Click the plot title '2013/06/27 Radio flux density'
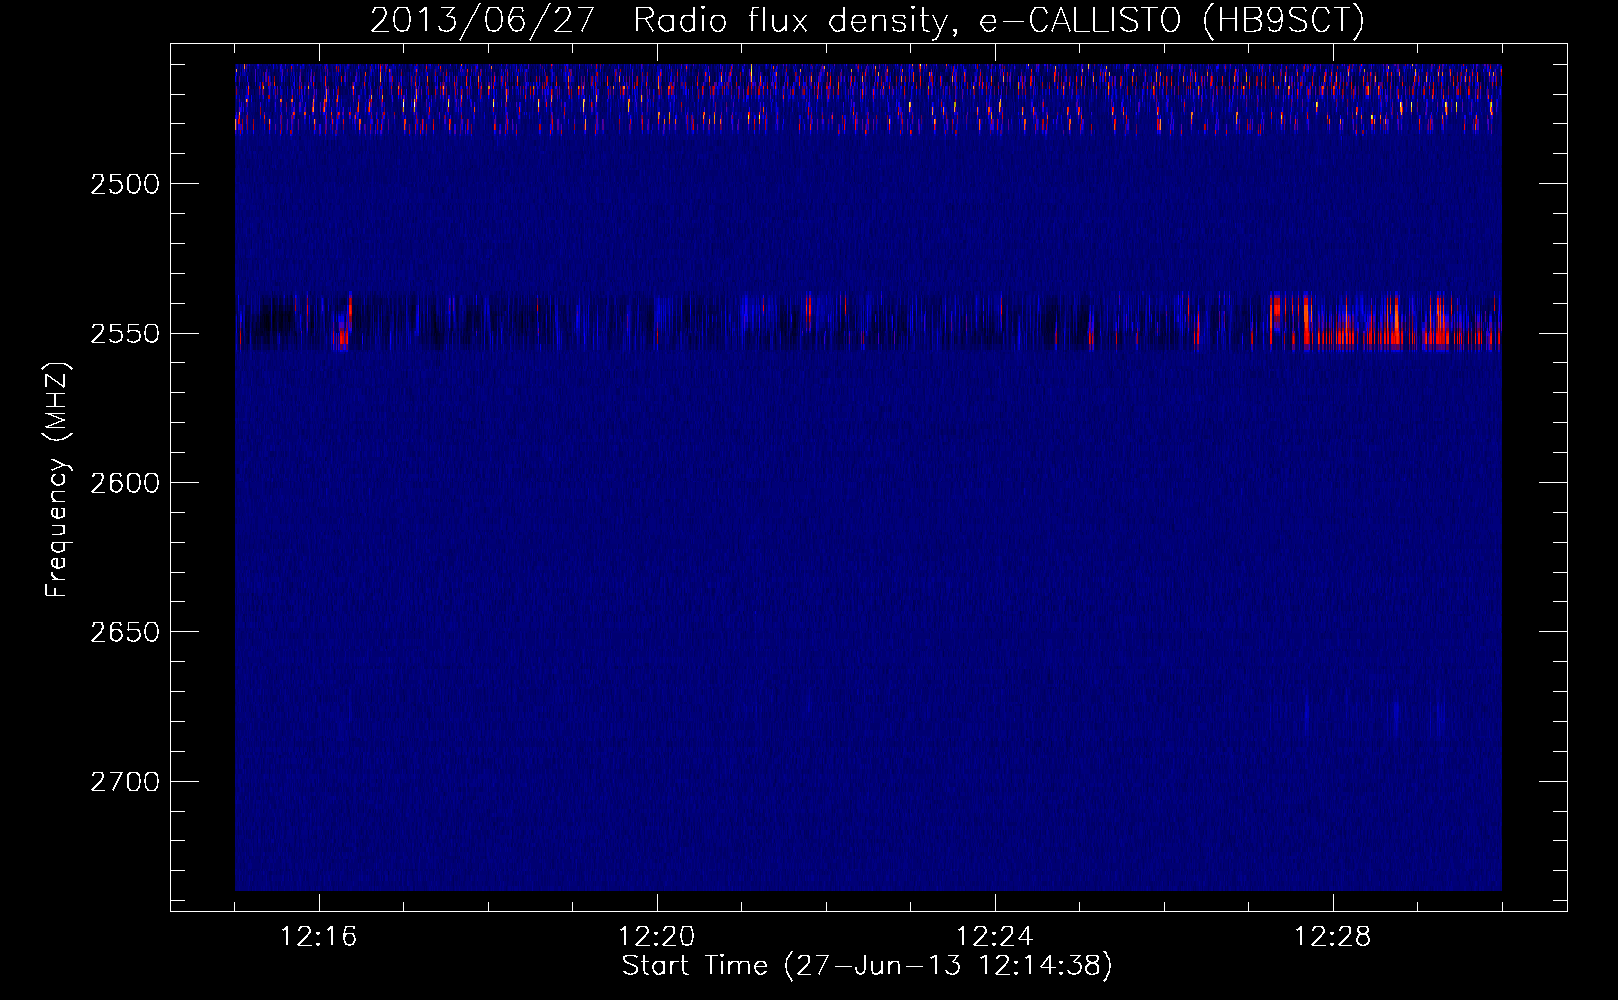Viewport: 1618px width, 1000px height. (x=658, y=21)
